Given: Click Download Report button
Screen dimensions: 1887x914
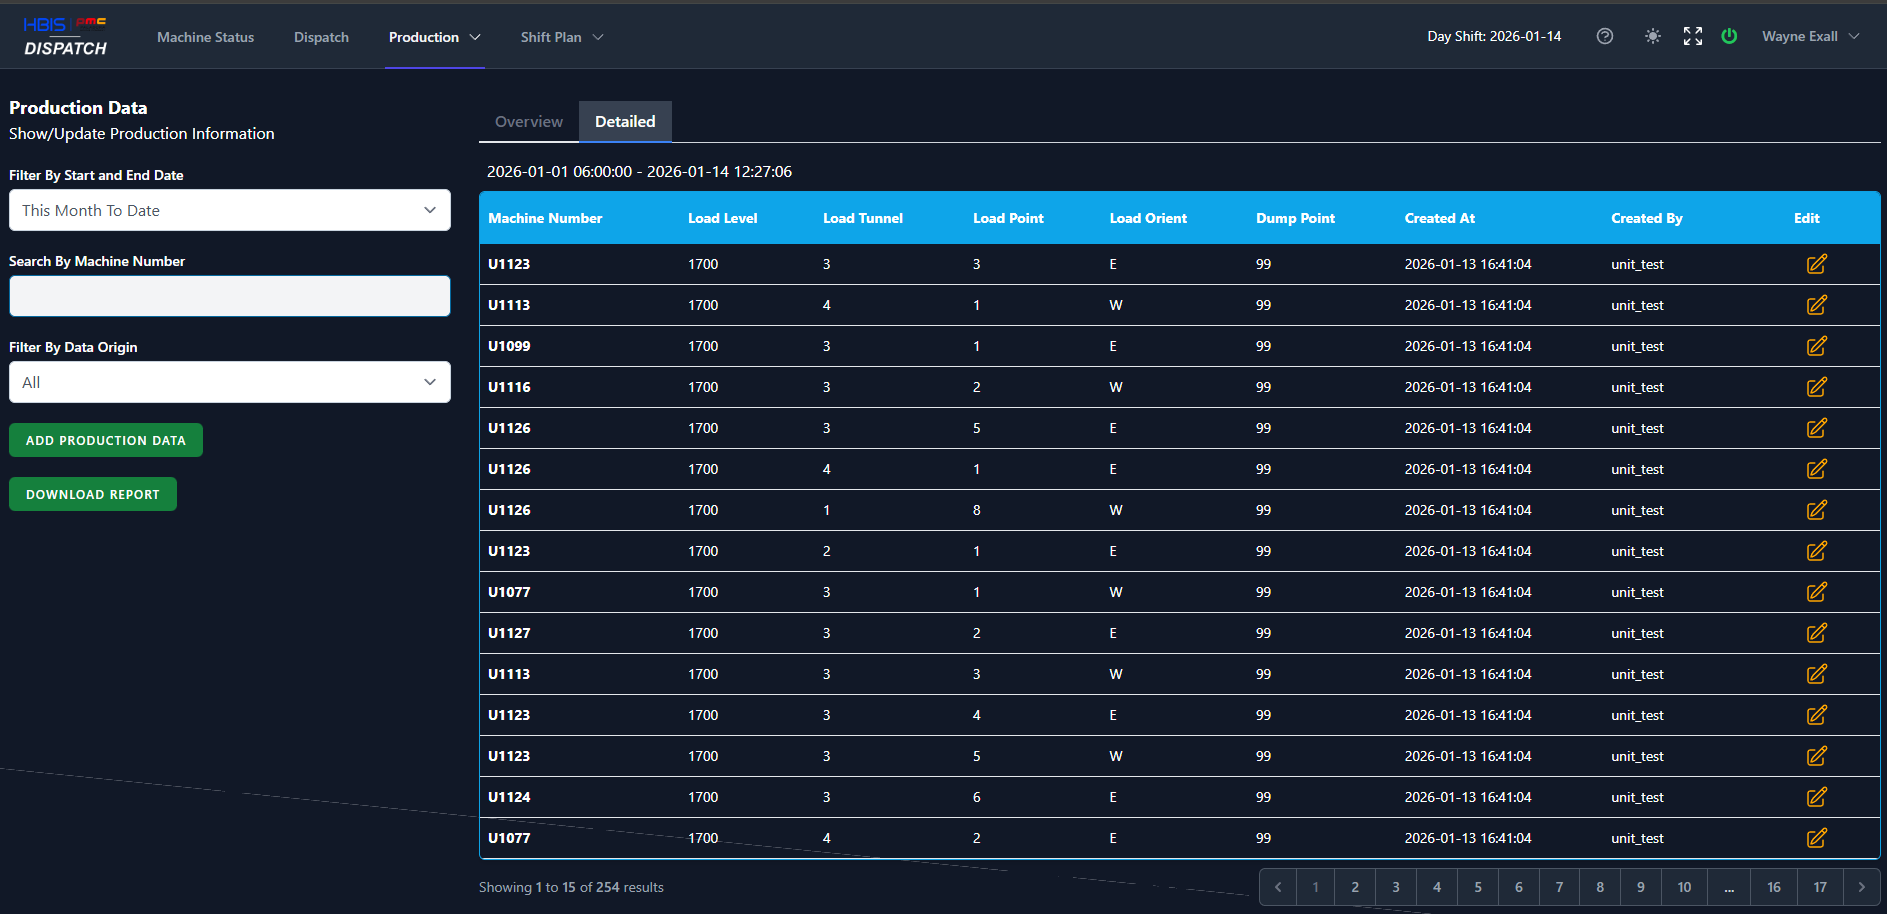Looking at the screenshot, I should [x=93, y=494].
